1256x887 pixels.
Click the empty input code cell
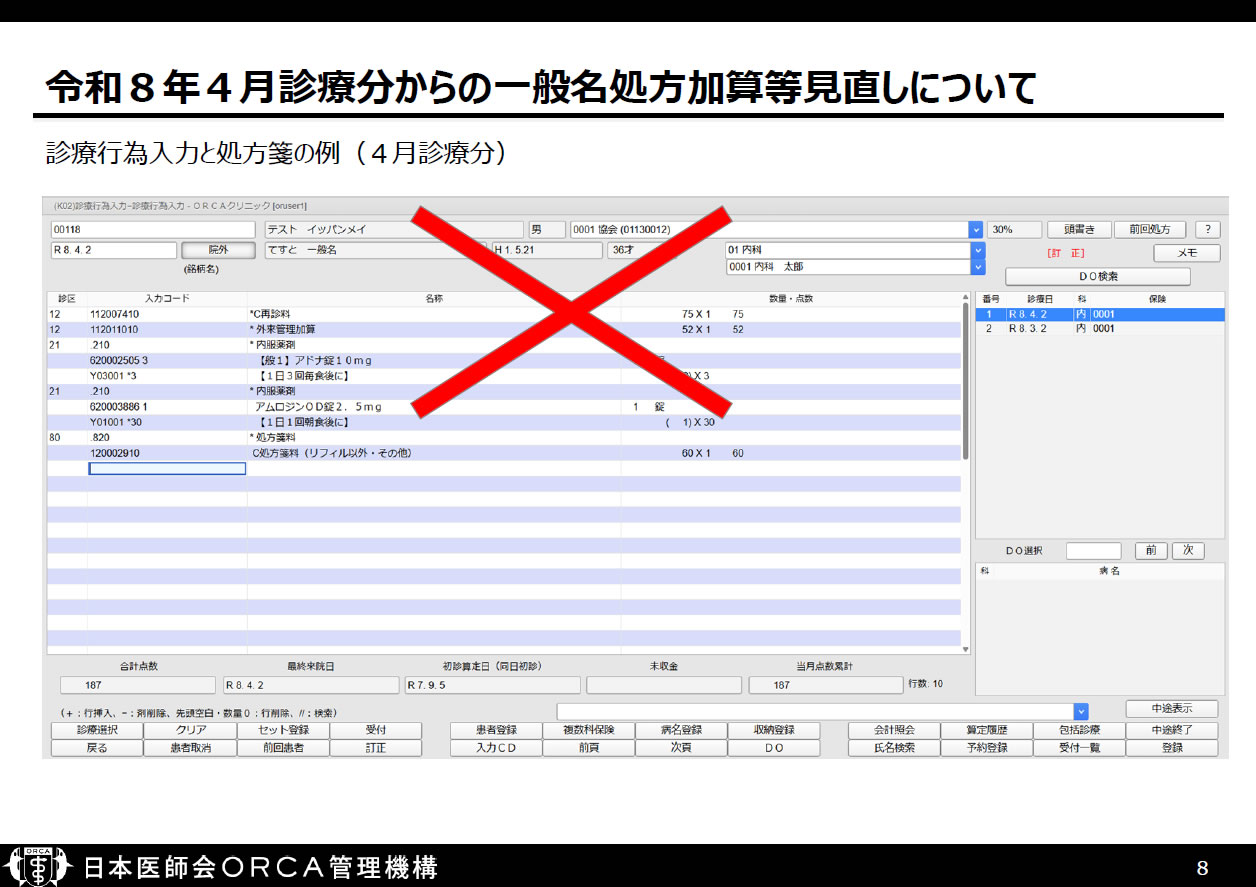(x=167, y=468)
